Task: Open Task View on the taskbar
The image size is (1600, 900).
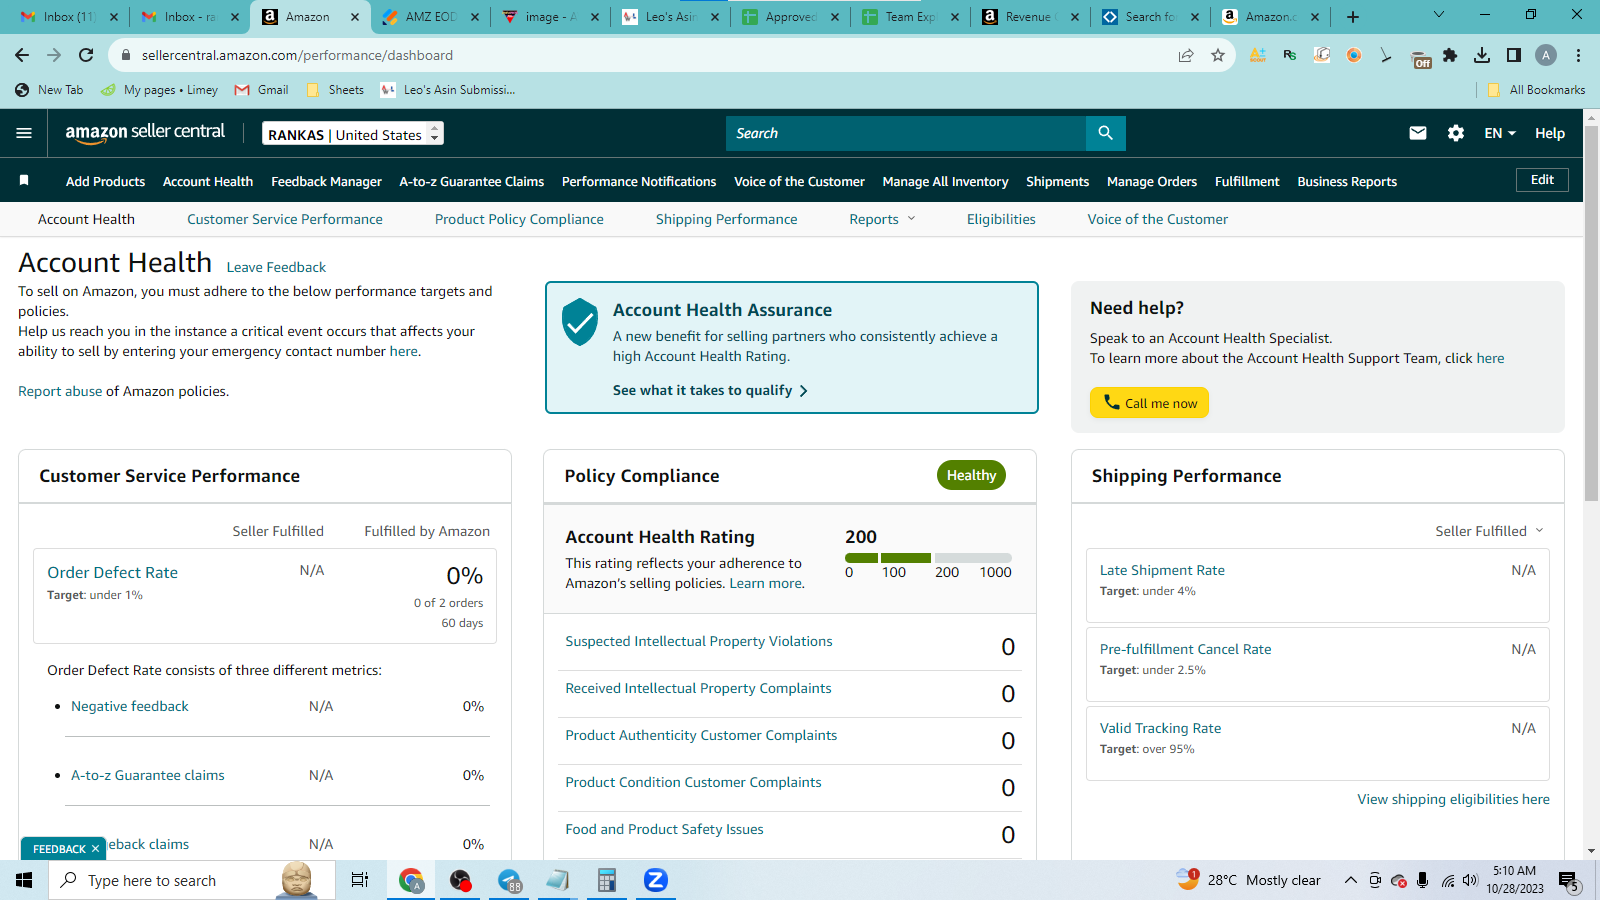Action: 360,880
